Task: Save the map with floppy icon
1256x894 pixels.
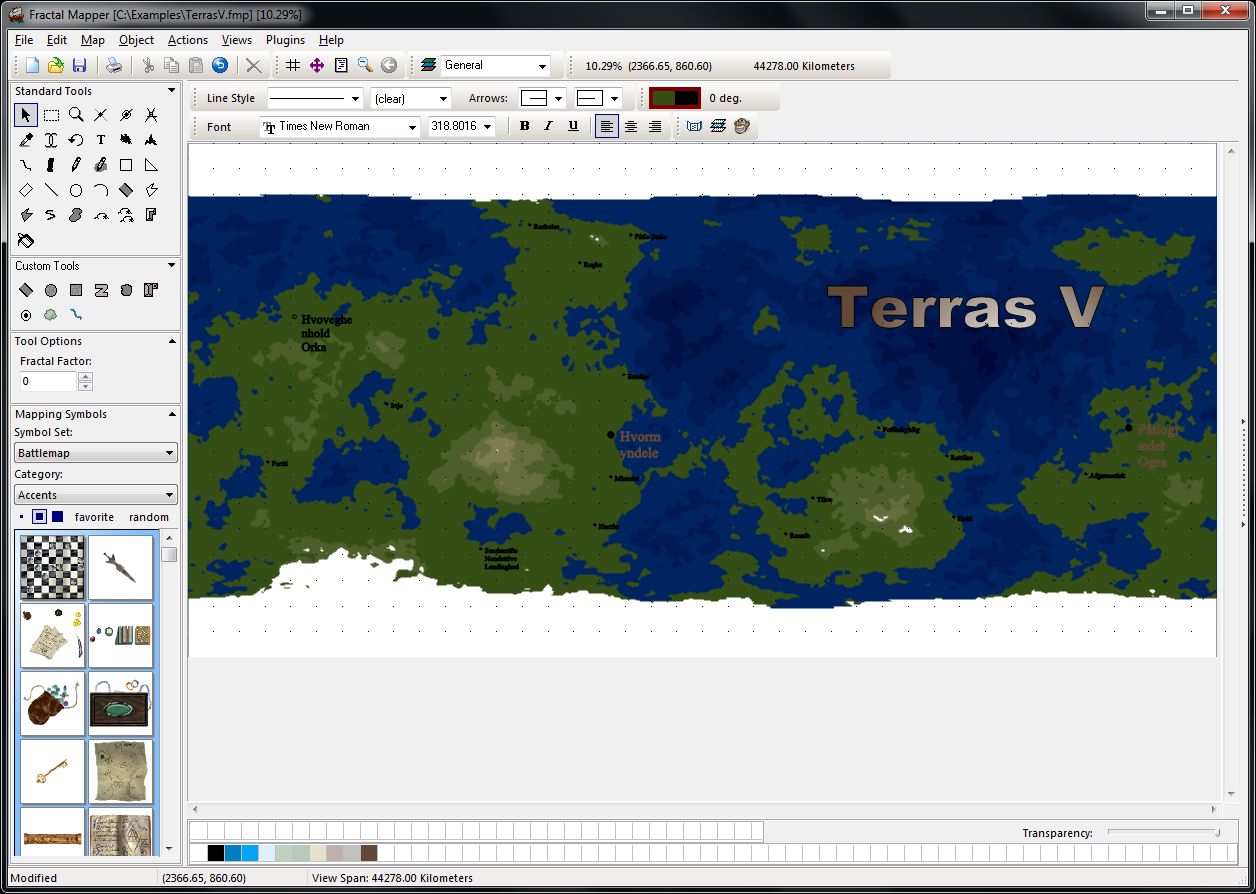Action: point(80,66)
